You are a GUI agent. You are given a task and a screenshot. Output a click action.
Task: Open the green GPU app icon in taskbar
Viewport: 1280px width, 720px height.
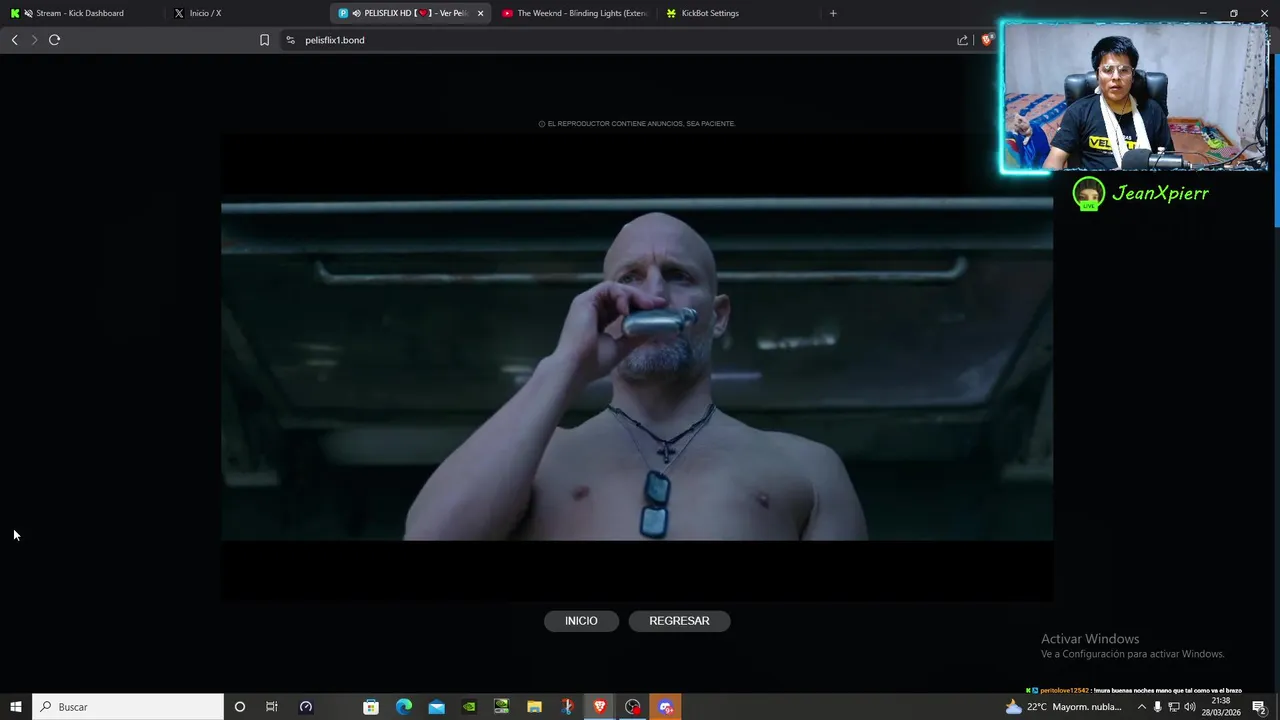pos(502,707)
